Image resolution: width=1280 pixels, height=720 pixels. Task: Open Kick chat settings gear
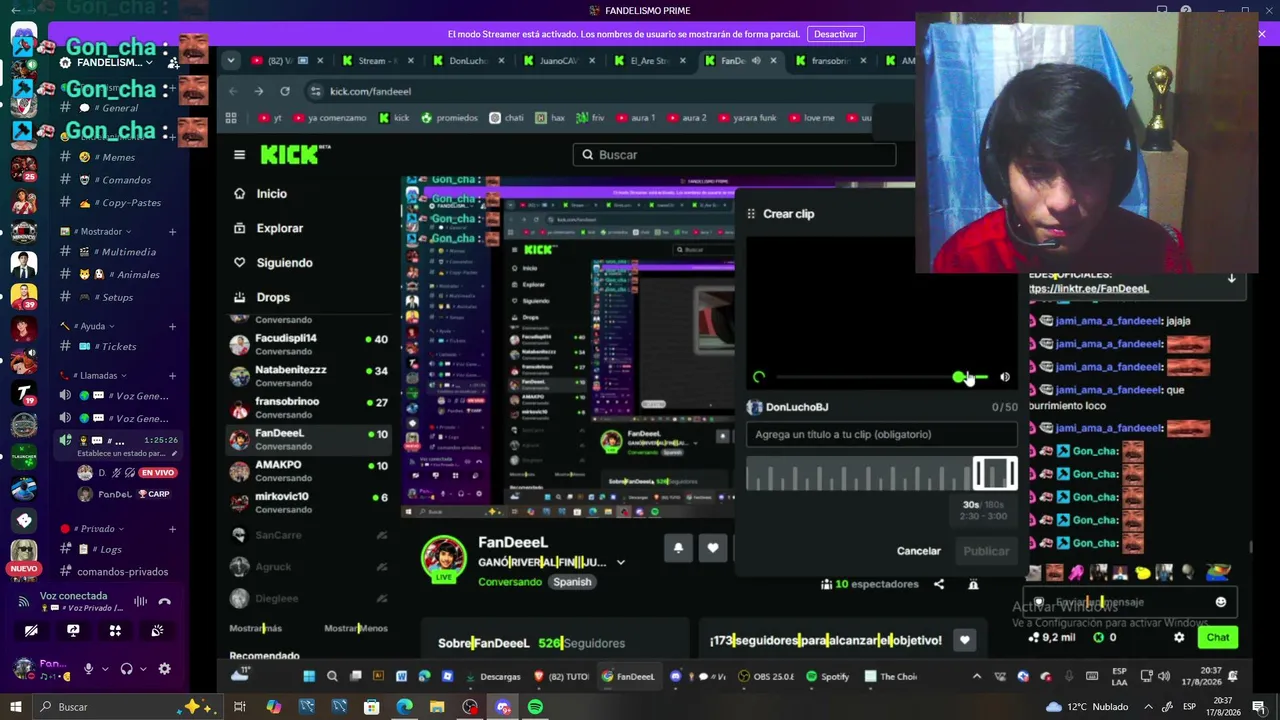(x=1179, y=637)
